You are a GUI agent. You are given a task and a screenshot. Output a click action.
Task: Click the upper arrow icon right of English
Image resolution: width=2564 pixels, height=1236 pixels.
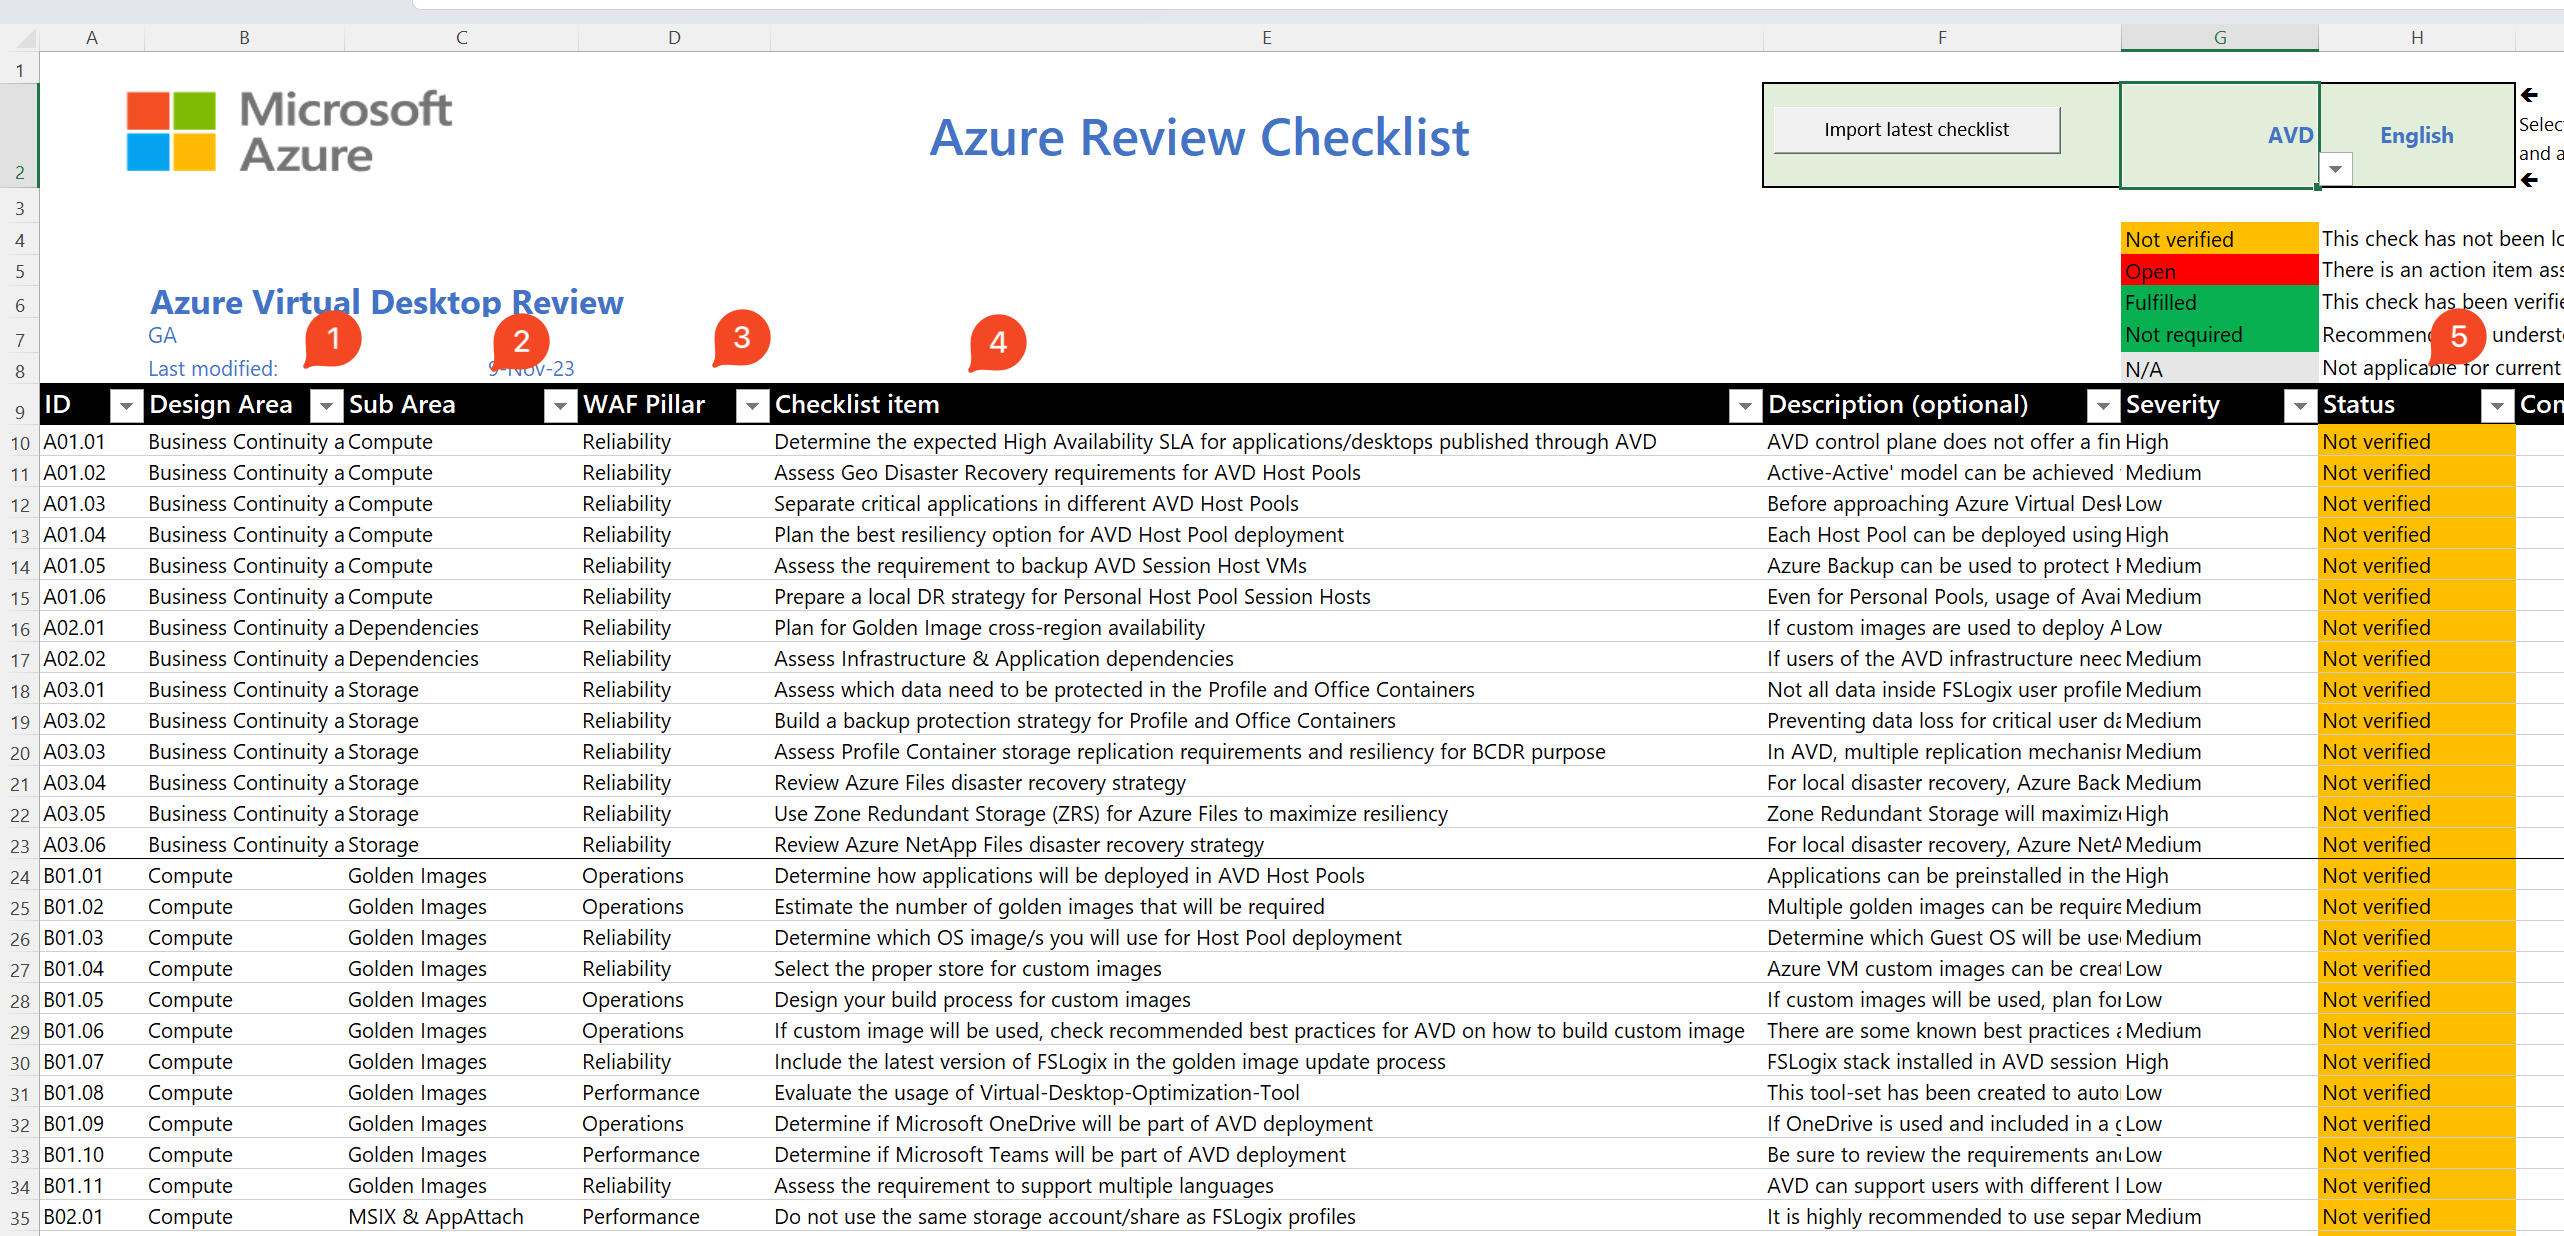click(x=2531, y=95)
